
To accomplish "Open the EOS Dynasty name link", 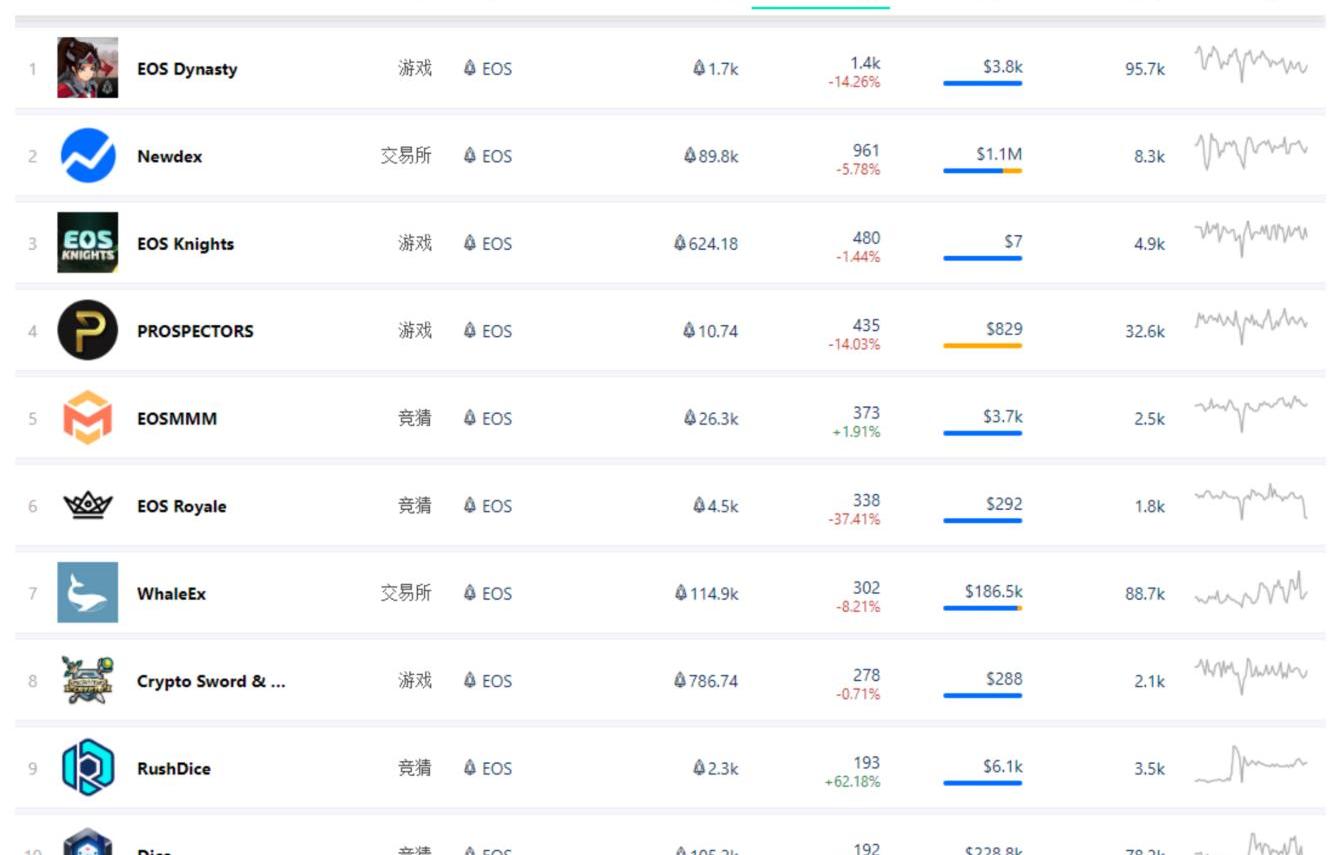I will click(187, 69).
